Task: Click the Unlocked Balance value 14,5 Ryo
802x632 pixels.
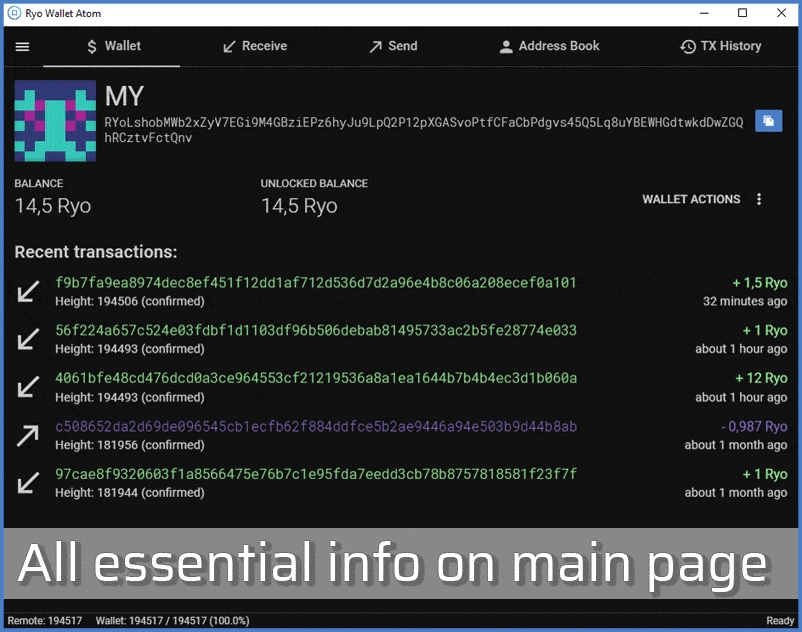Action: coord(299,206)
